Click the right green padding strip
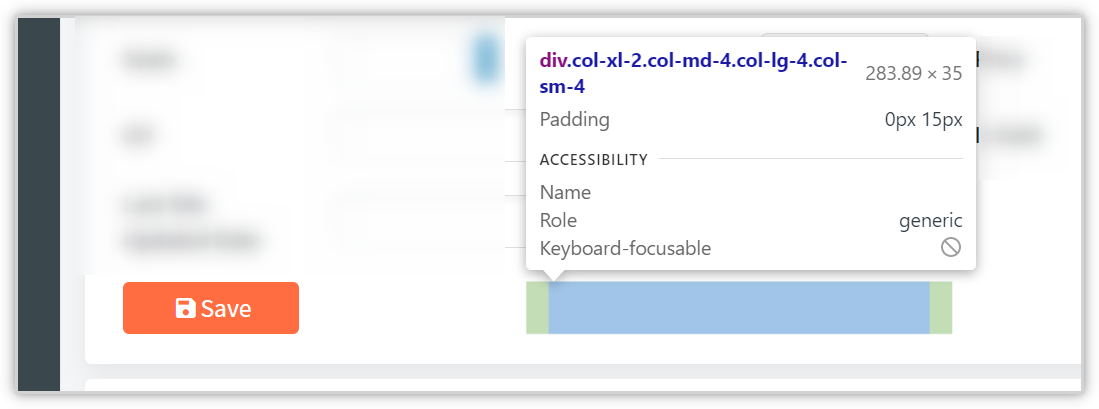This screenshot has width=1099, height=409. pyautogui.click(x=941, y=308)
